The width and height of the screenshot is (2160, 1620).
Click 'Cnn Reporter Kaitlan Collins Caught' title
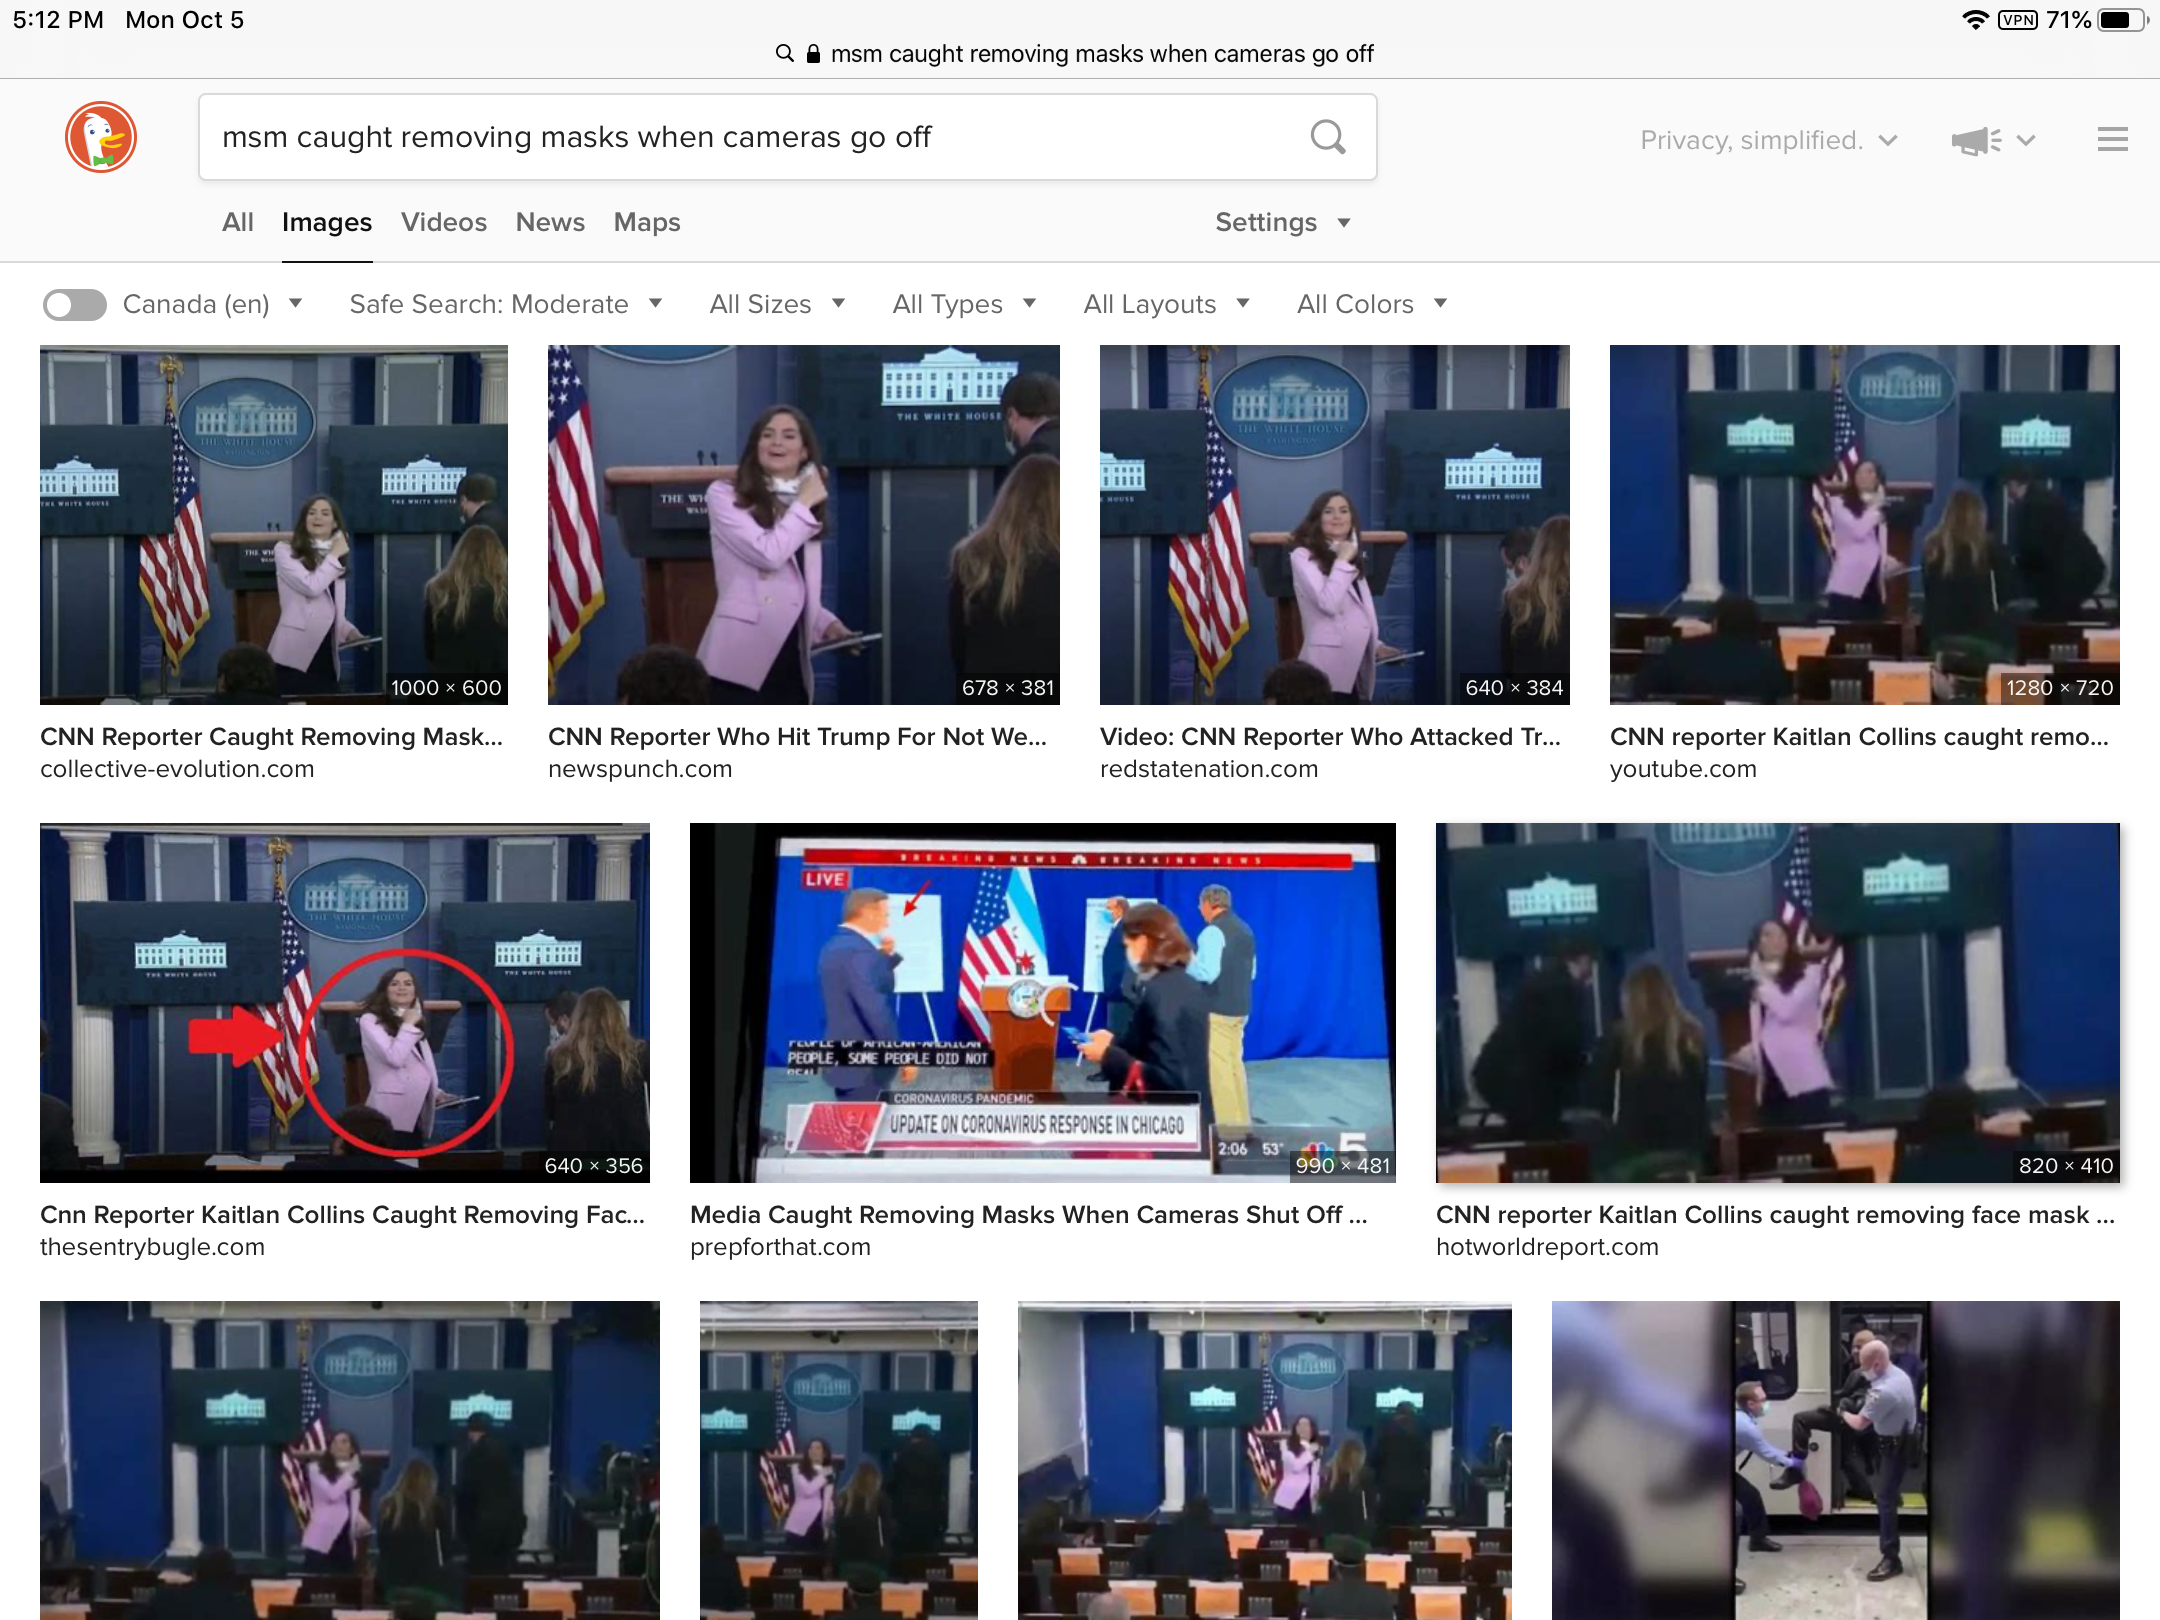point(343,1215)
